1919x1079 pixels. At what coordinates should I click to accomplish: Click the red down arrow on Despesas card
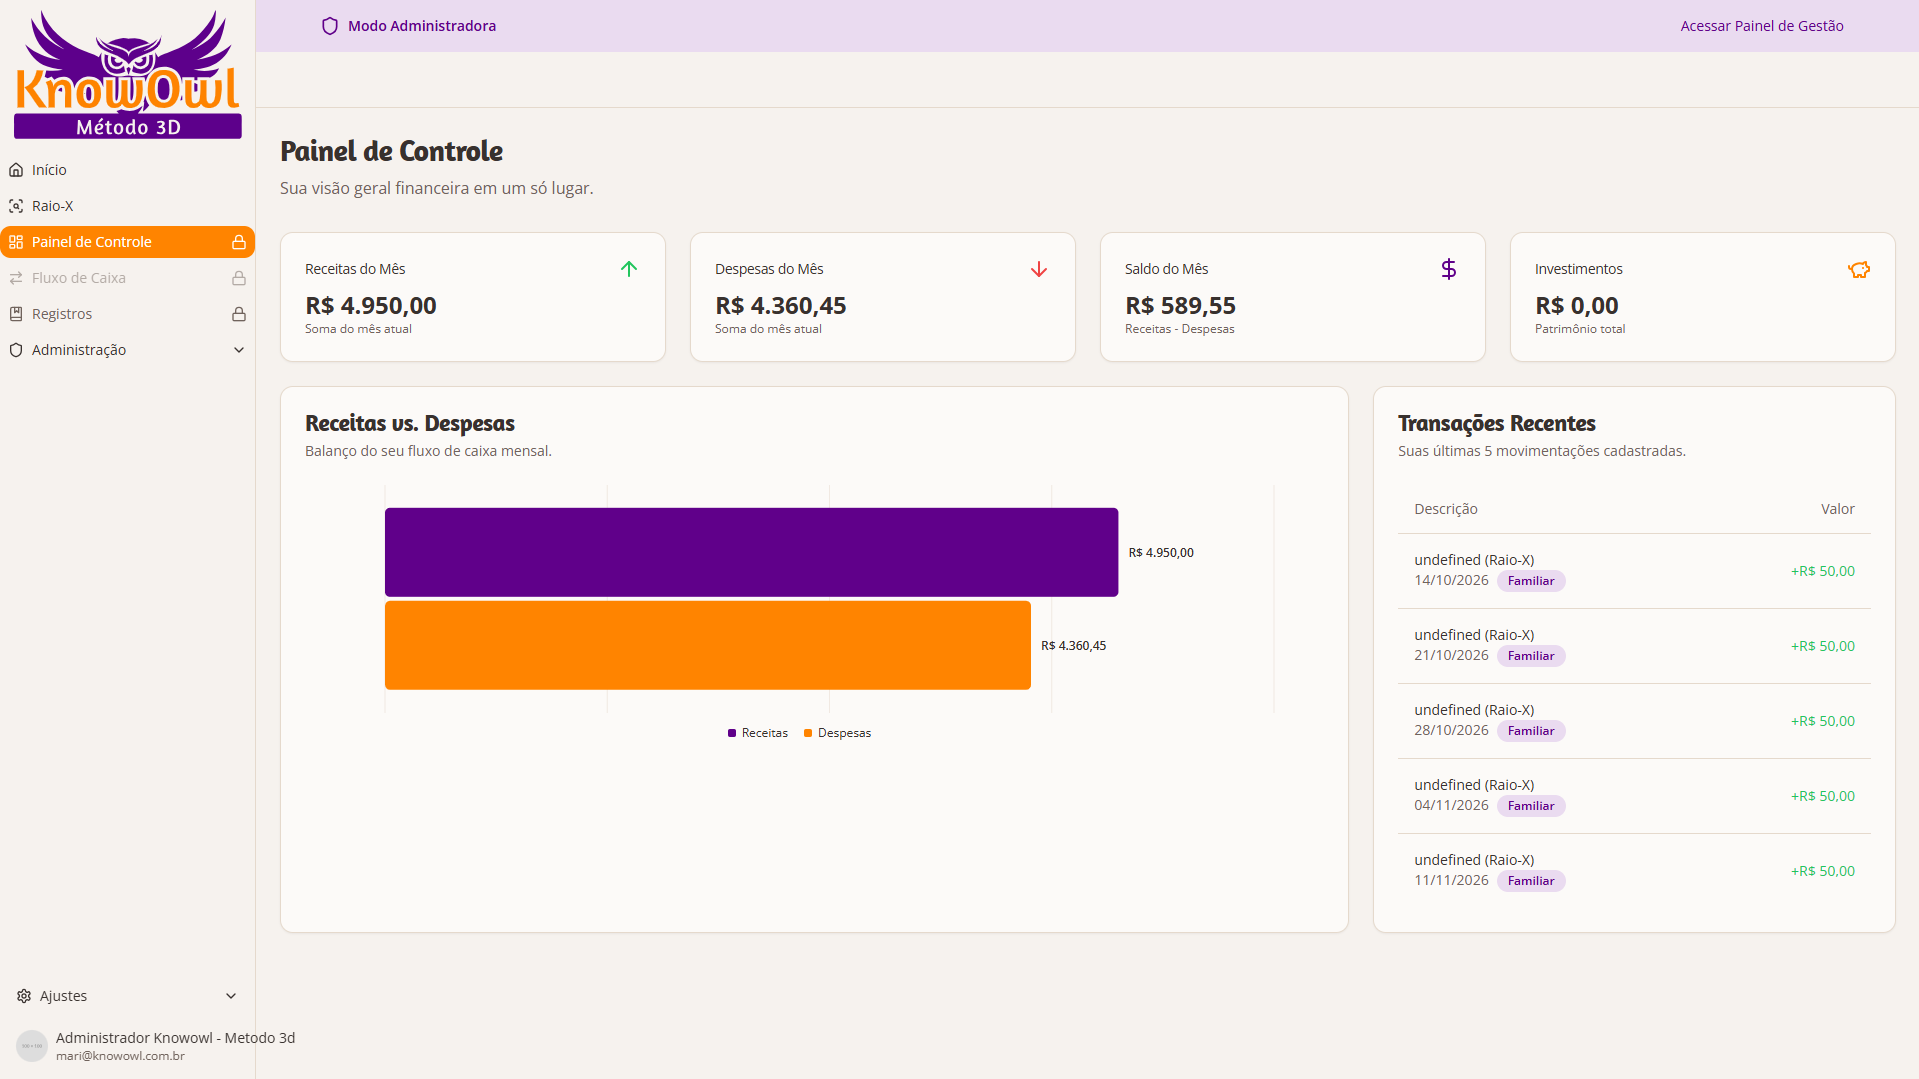point(1039,269)
